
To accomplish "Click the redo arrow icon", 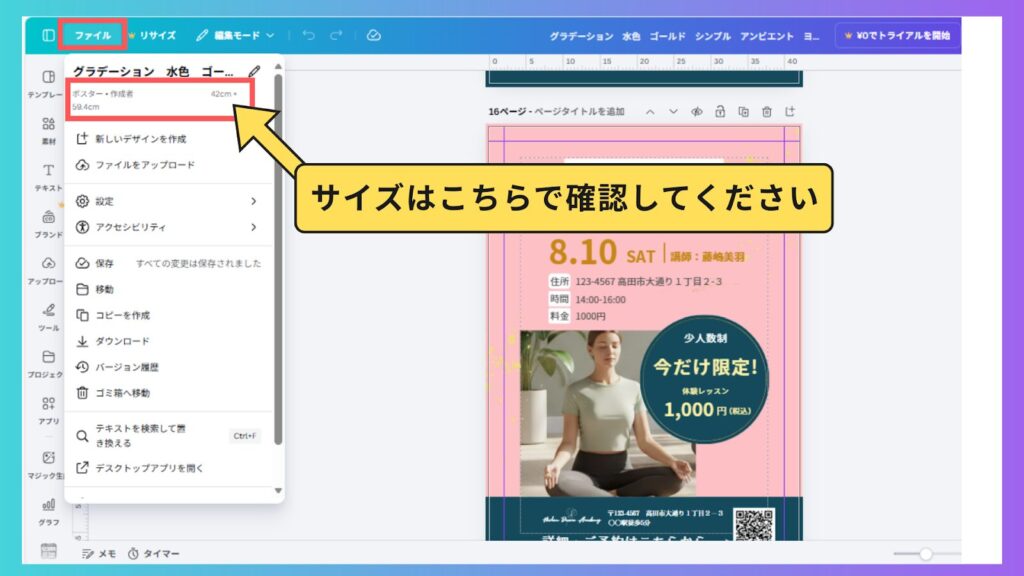I will coord(336,35).
